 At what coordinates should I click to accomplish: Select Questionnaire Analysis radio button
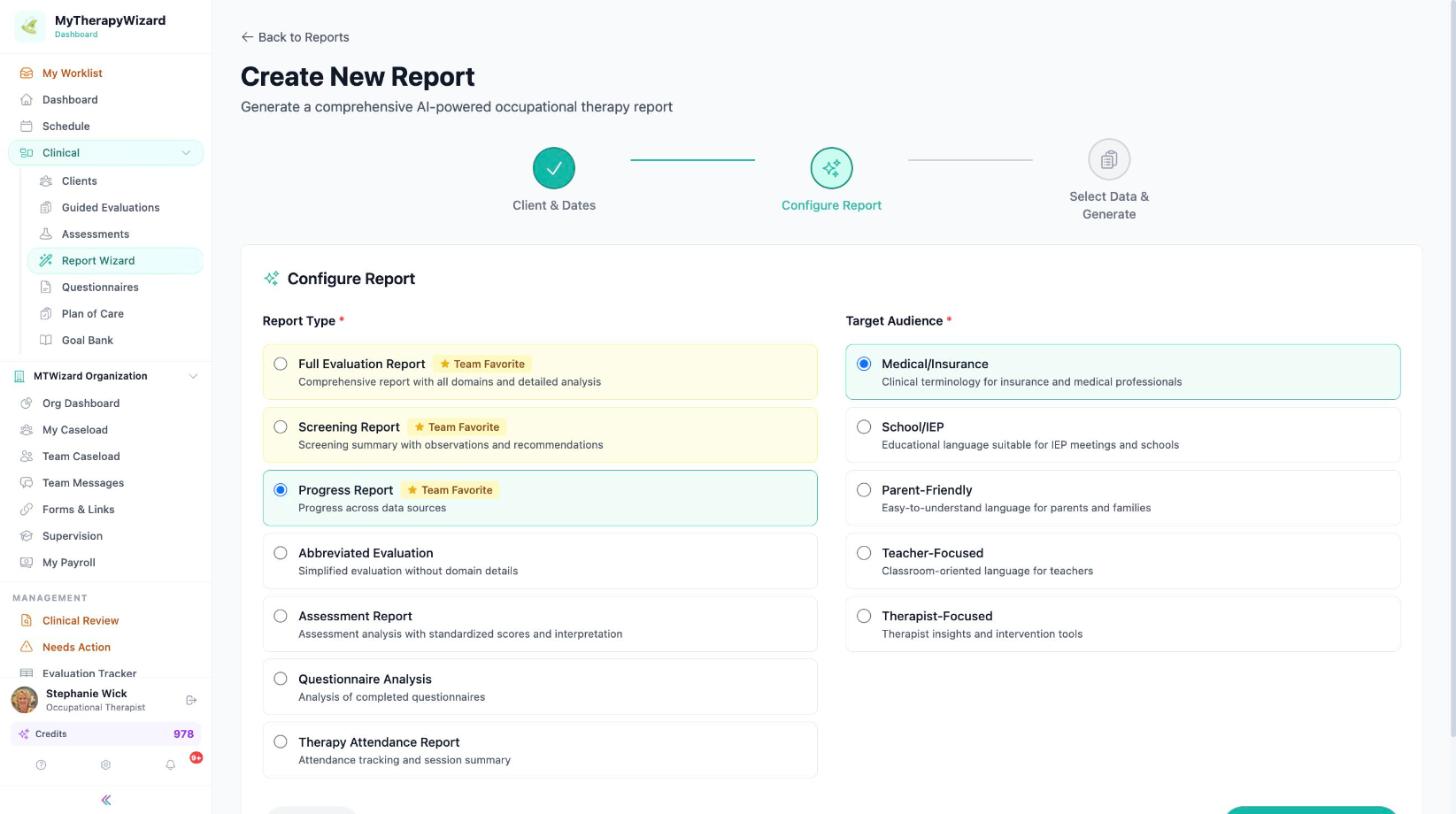click(x=281, y=679)
